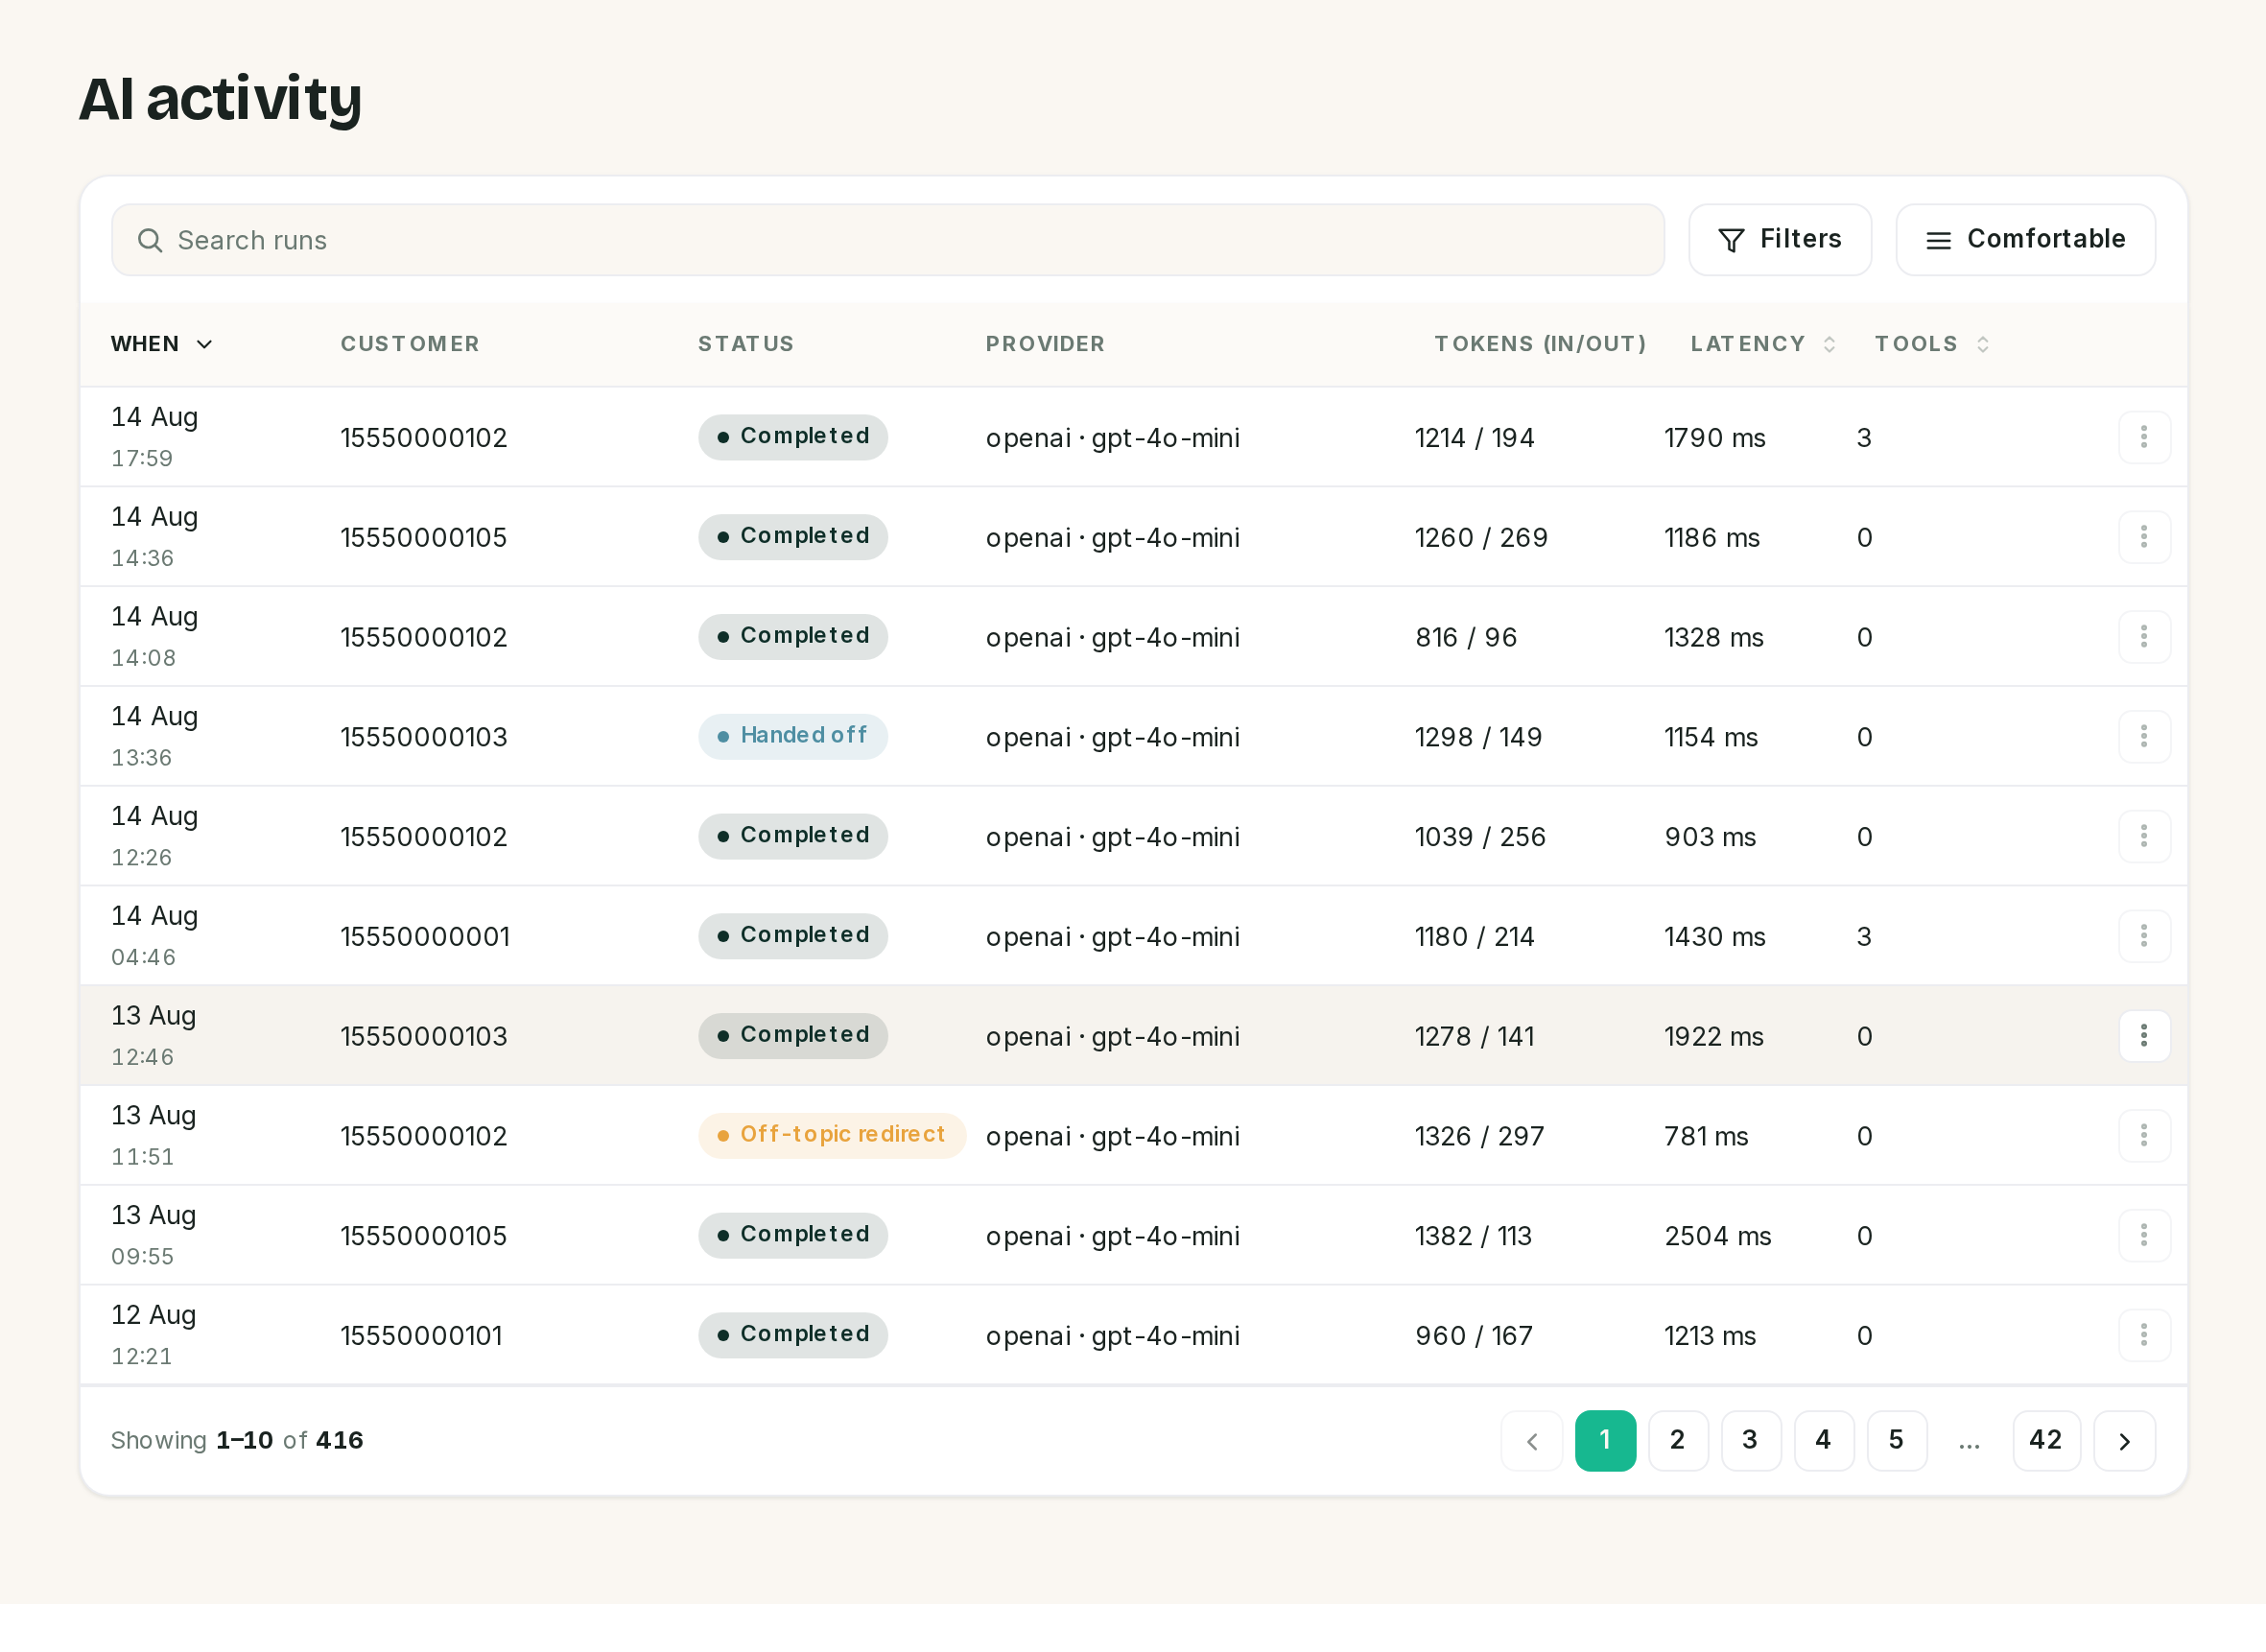Click the 12 Aug 12:21 timestamp
2266x1652 pixels.
[x=154, y=1335]
